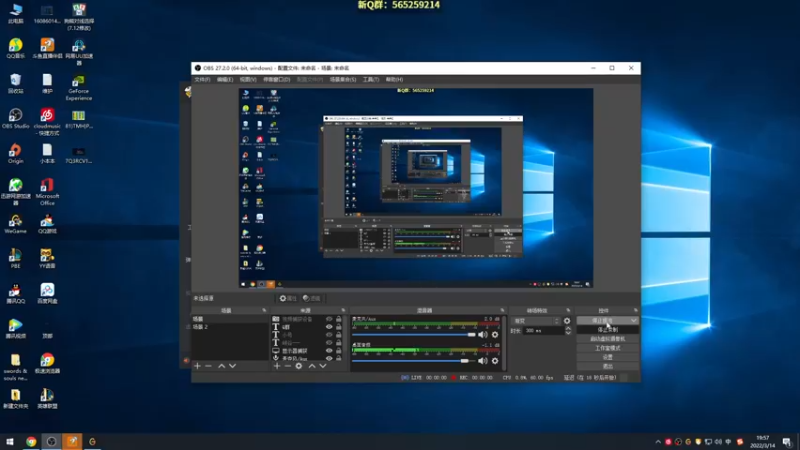
Task: Open 桌面音频 mixer channel settings gear
Action: (x=495, y=361)
